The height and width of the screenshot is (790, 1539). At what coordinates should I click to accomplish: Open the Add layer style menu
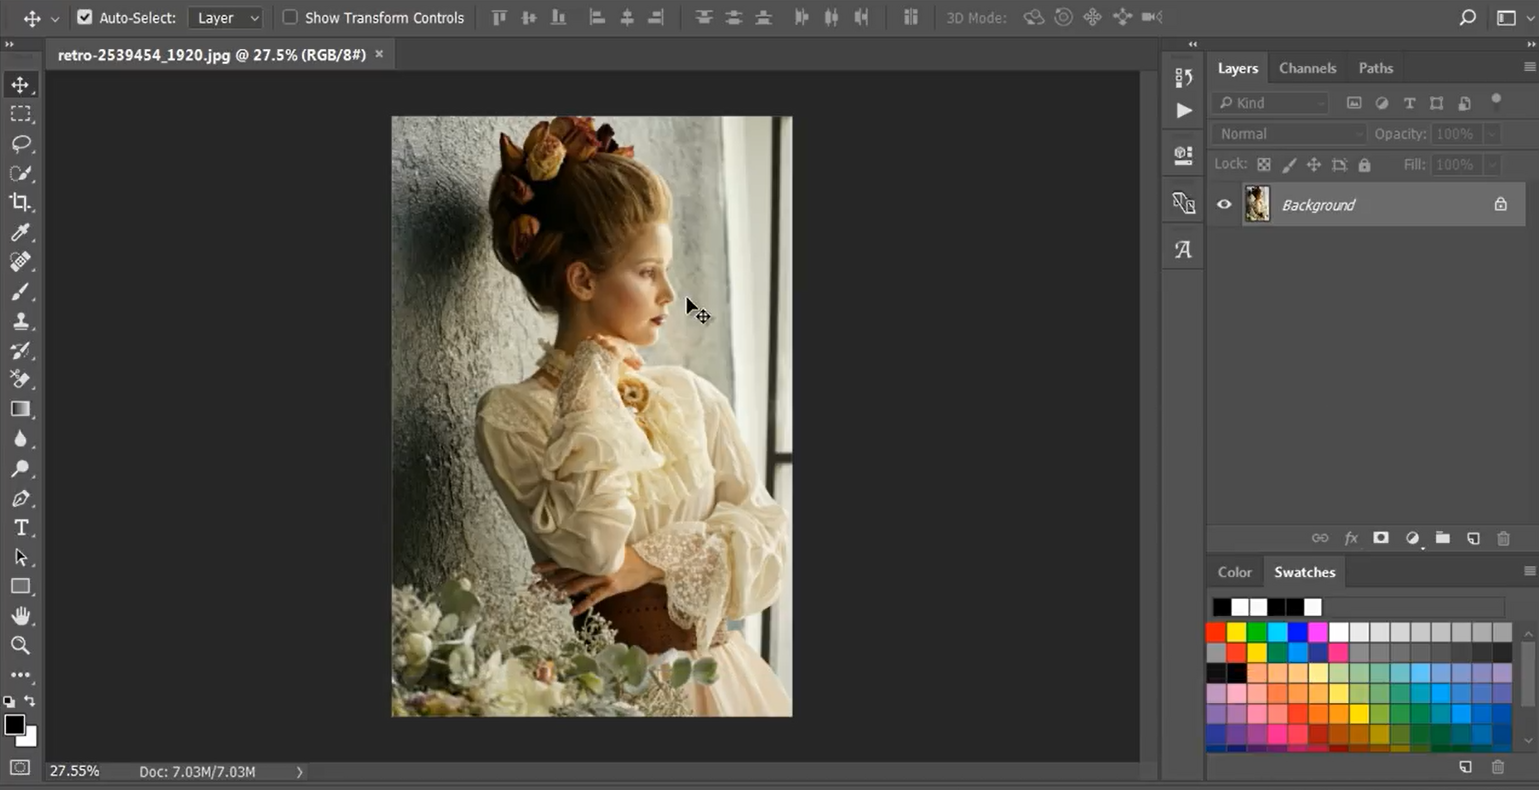coord(1350,538)
